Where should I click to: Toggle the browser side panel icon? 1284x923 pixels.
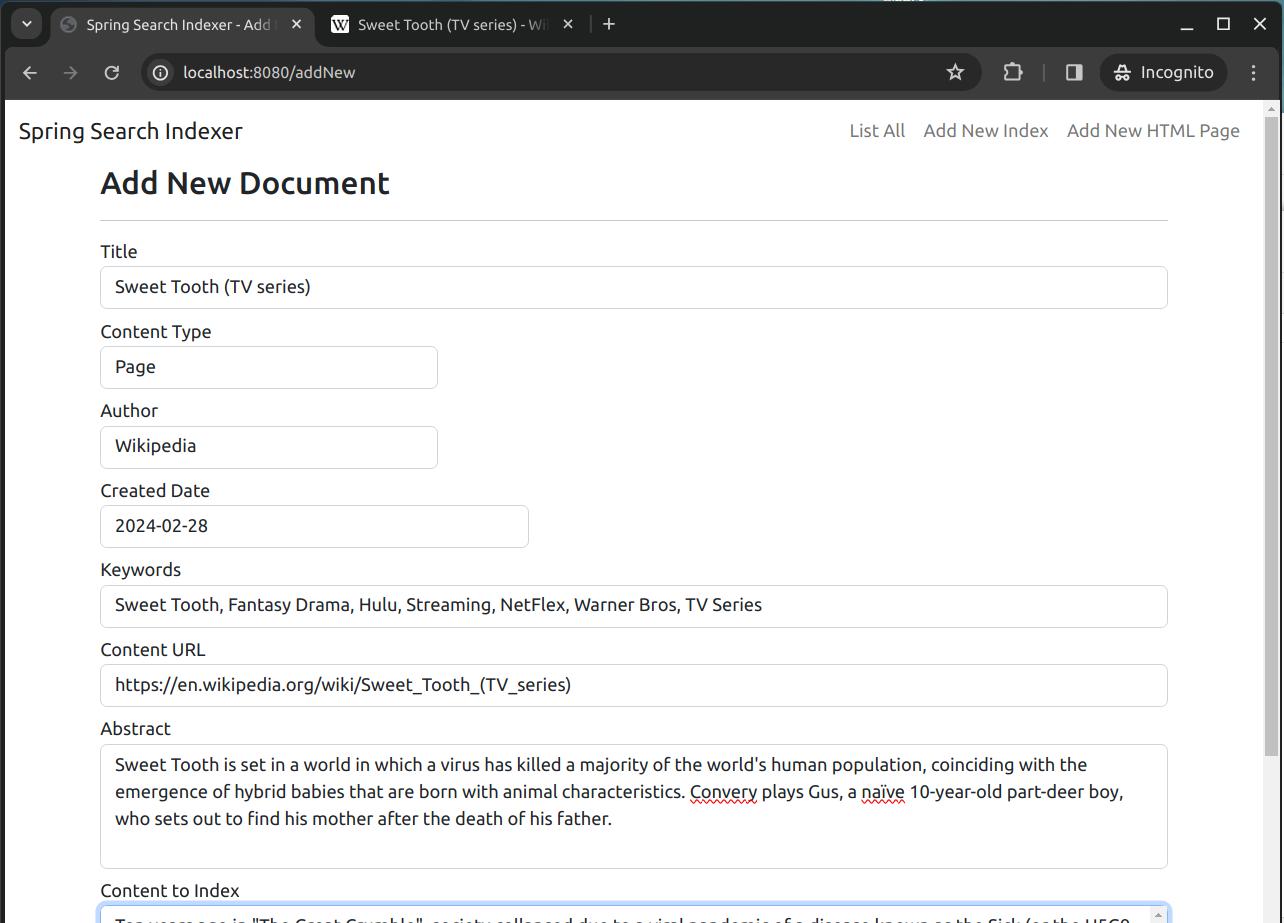tap(1074, 72)
